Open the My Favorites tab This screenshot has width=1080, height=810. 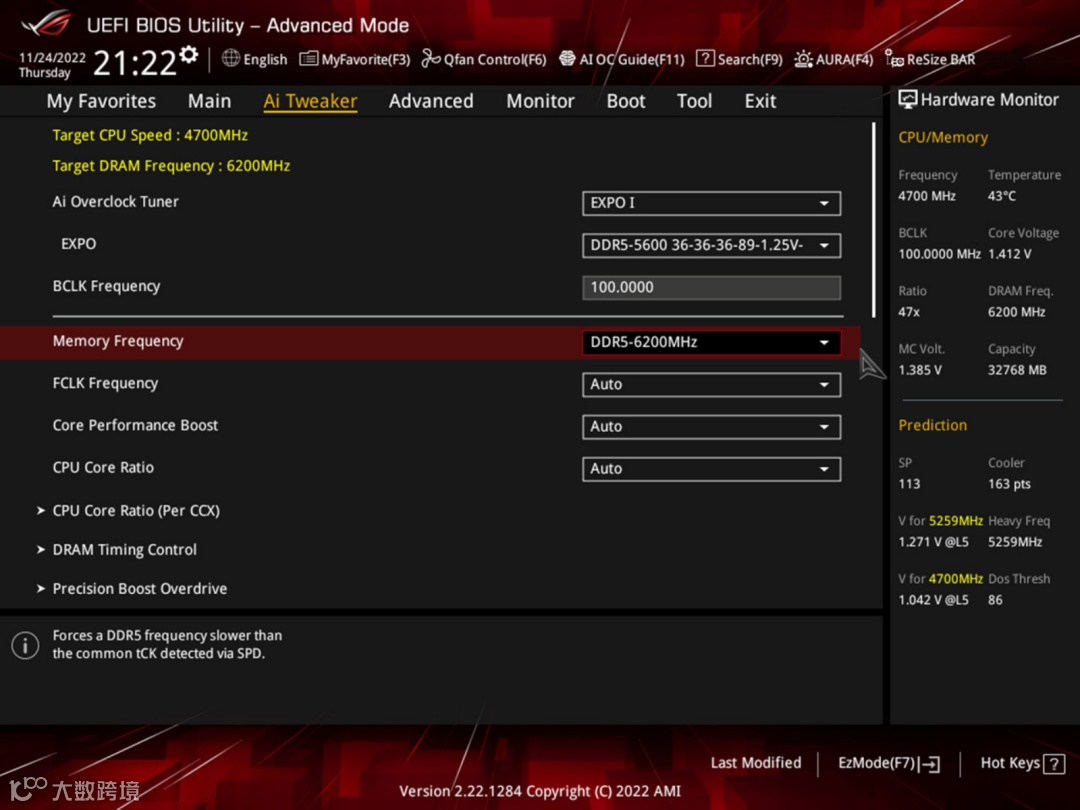[x=101, y=101]
